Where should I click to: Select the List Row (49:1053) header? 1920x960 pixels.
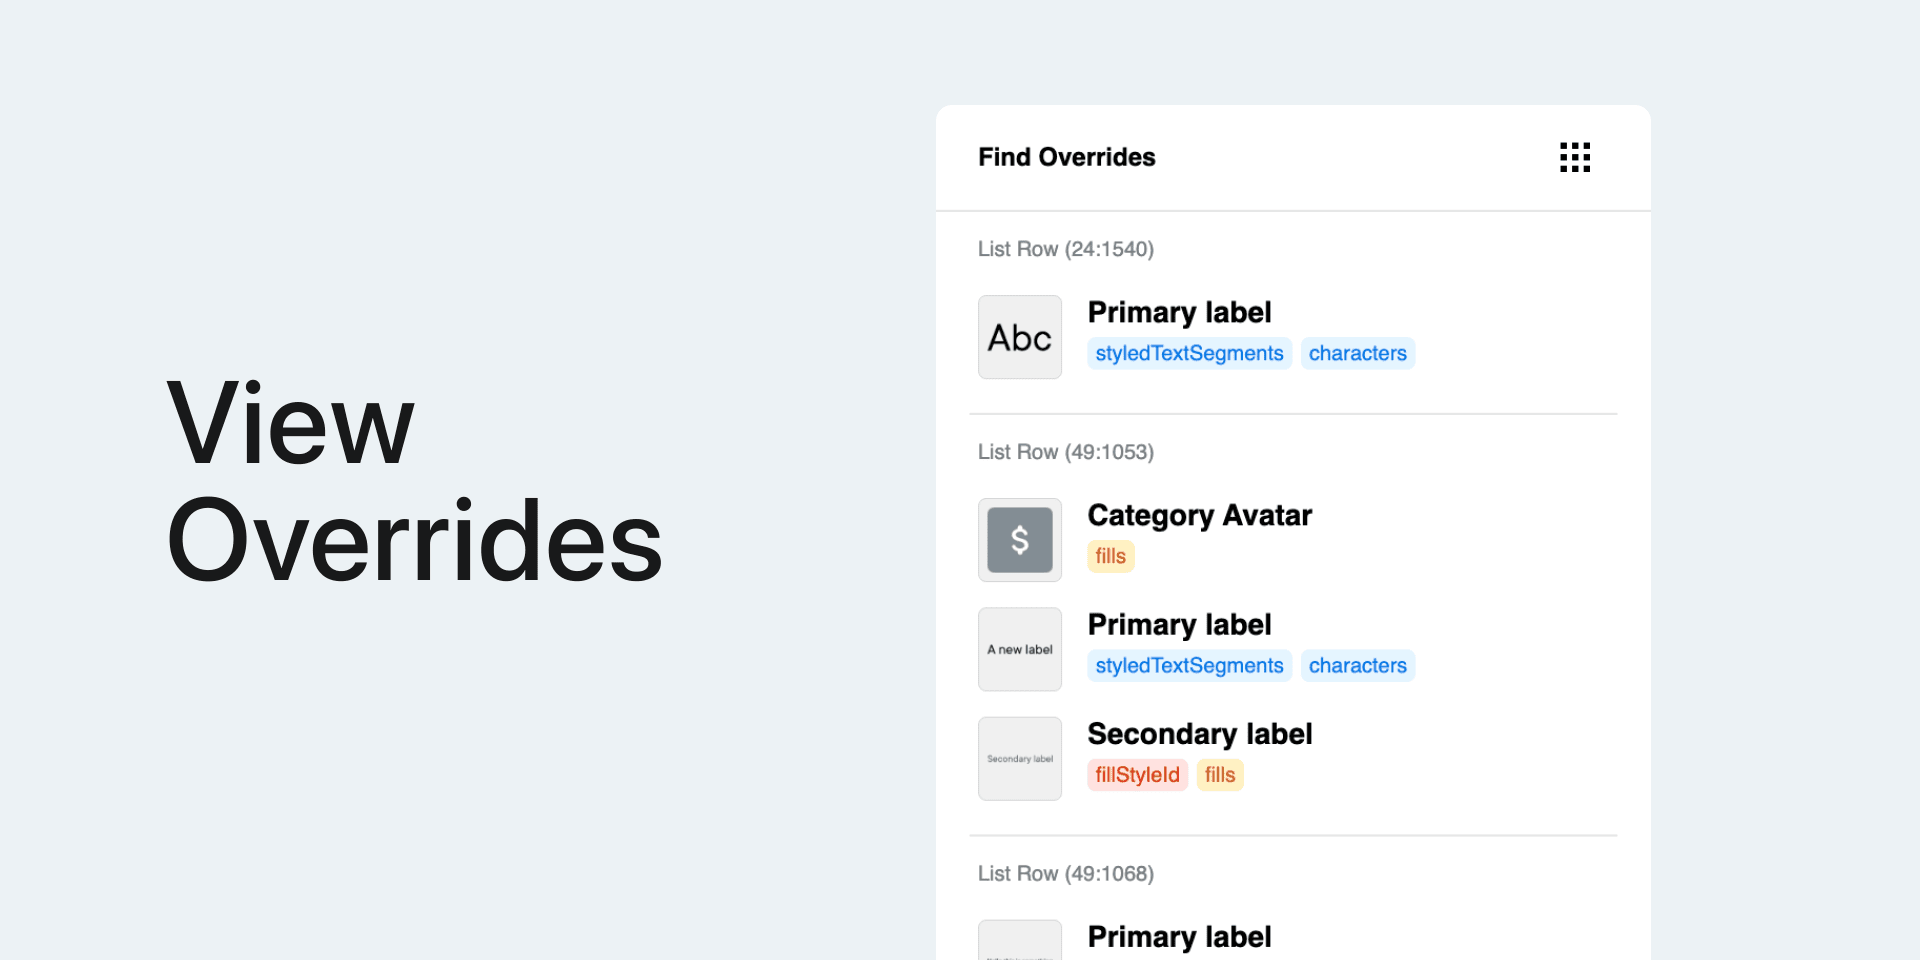(x=1066, y=452)
